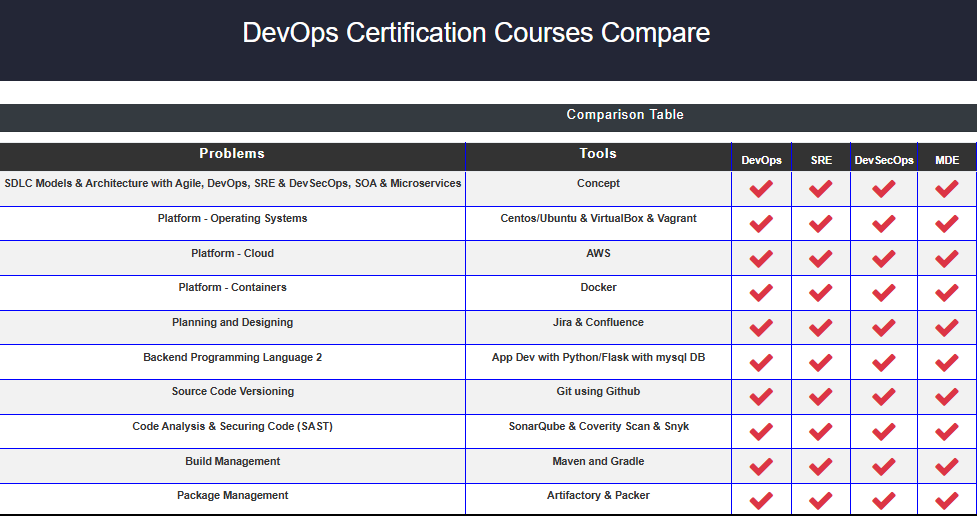This screenshot has height=516, width=977.
Task: Click the Problems column header
Action: pos(232,154)
